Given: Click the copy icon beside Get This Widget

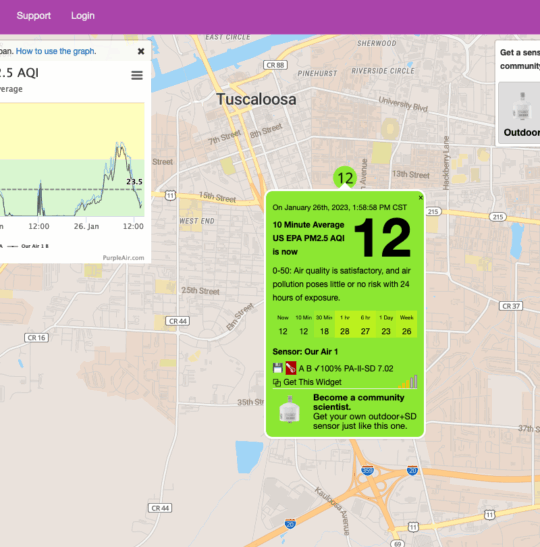Looking at the screenshot, I should pyautogui.click(x=277, y=383).
